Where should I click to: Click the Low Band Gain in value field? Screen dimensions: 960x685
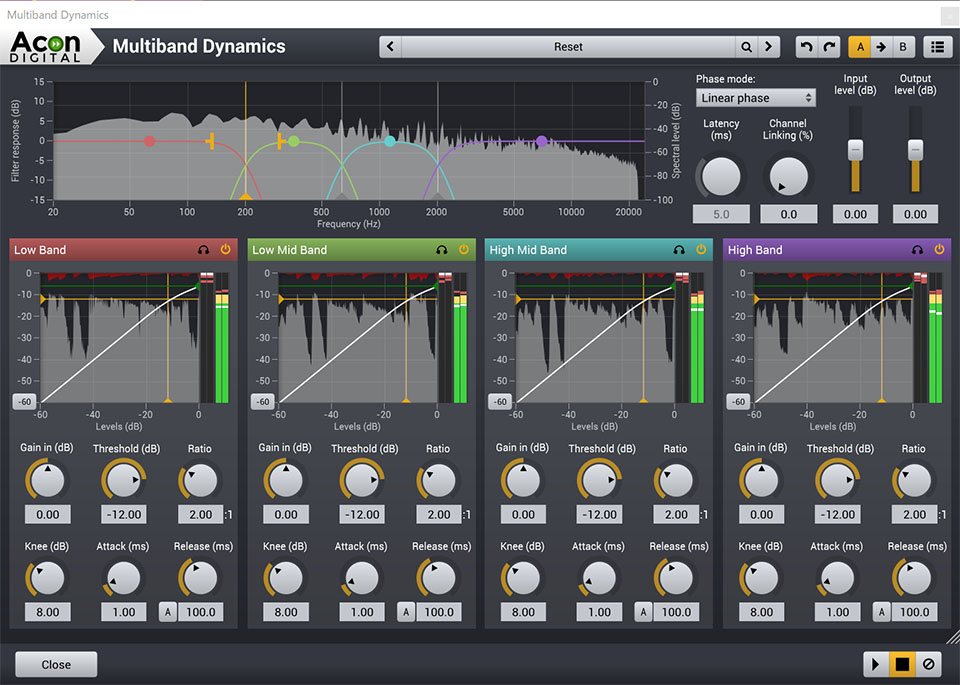point(48,514)
